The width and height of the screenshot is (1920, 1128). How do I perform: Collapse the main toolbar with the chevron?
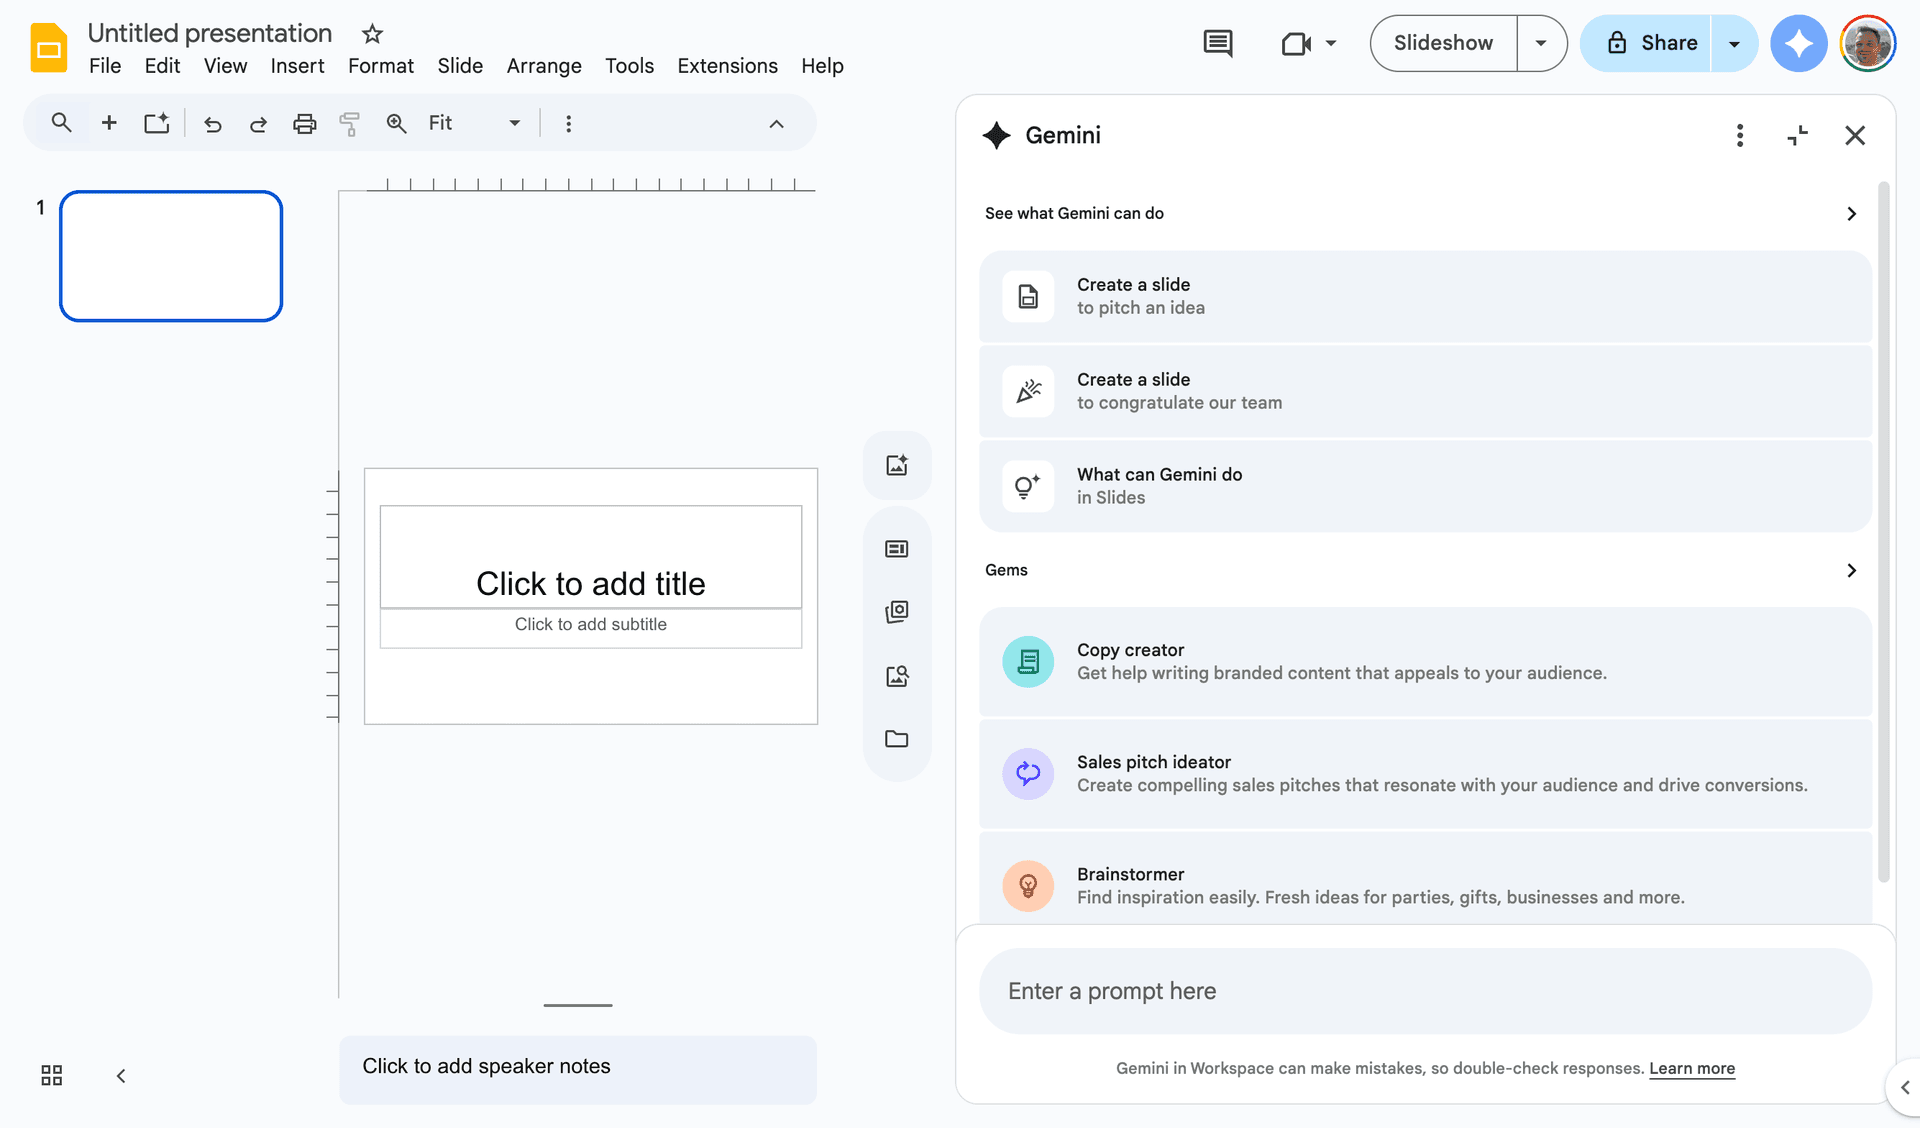click(777, 122)
